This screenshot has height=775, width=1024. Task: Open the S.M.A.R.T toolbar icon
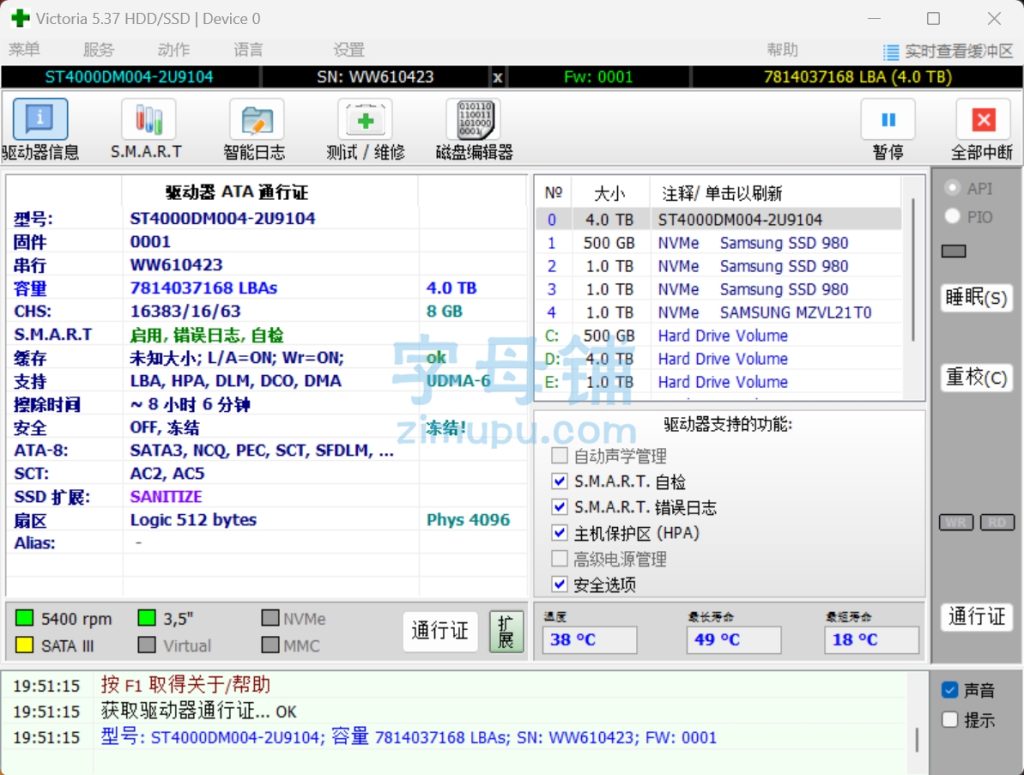[x=148, y=119]
